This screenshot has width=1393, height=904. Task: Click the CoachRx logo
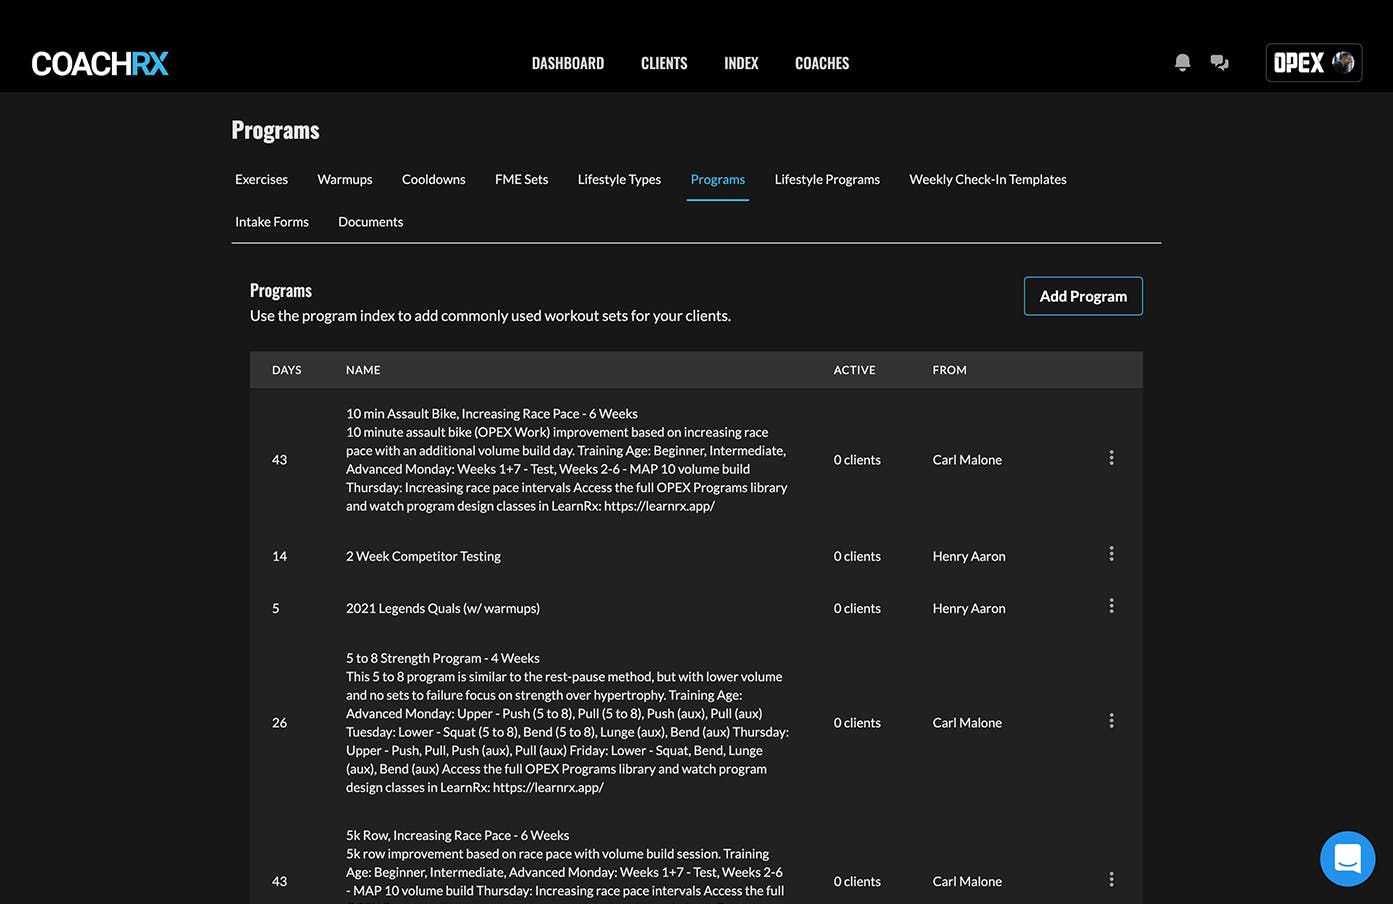(x=100, y=64)
